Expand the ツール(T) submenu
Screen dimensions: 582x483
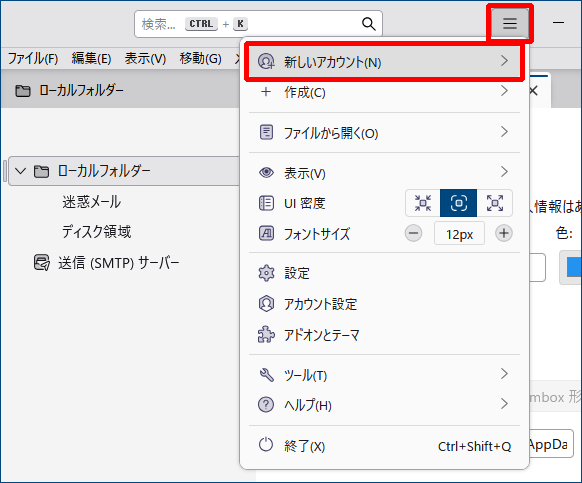click(x=384, y=375)
